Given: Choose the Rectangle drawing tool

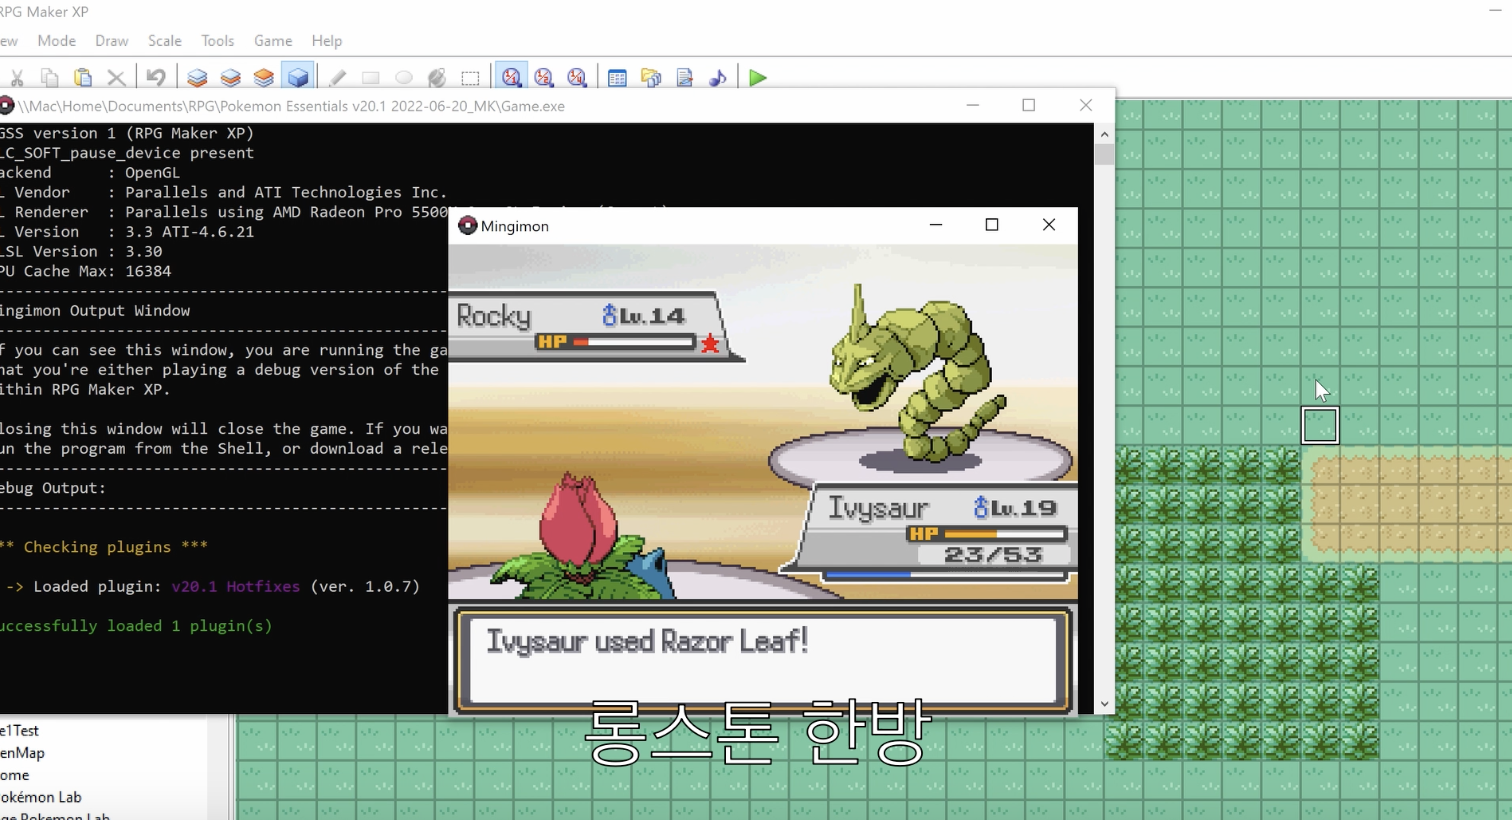Looking at the screenshot, I should click(x=371, y=78).
